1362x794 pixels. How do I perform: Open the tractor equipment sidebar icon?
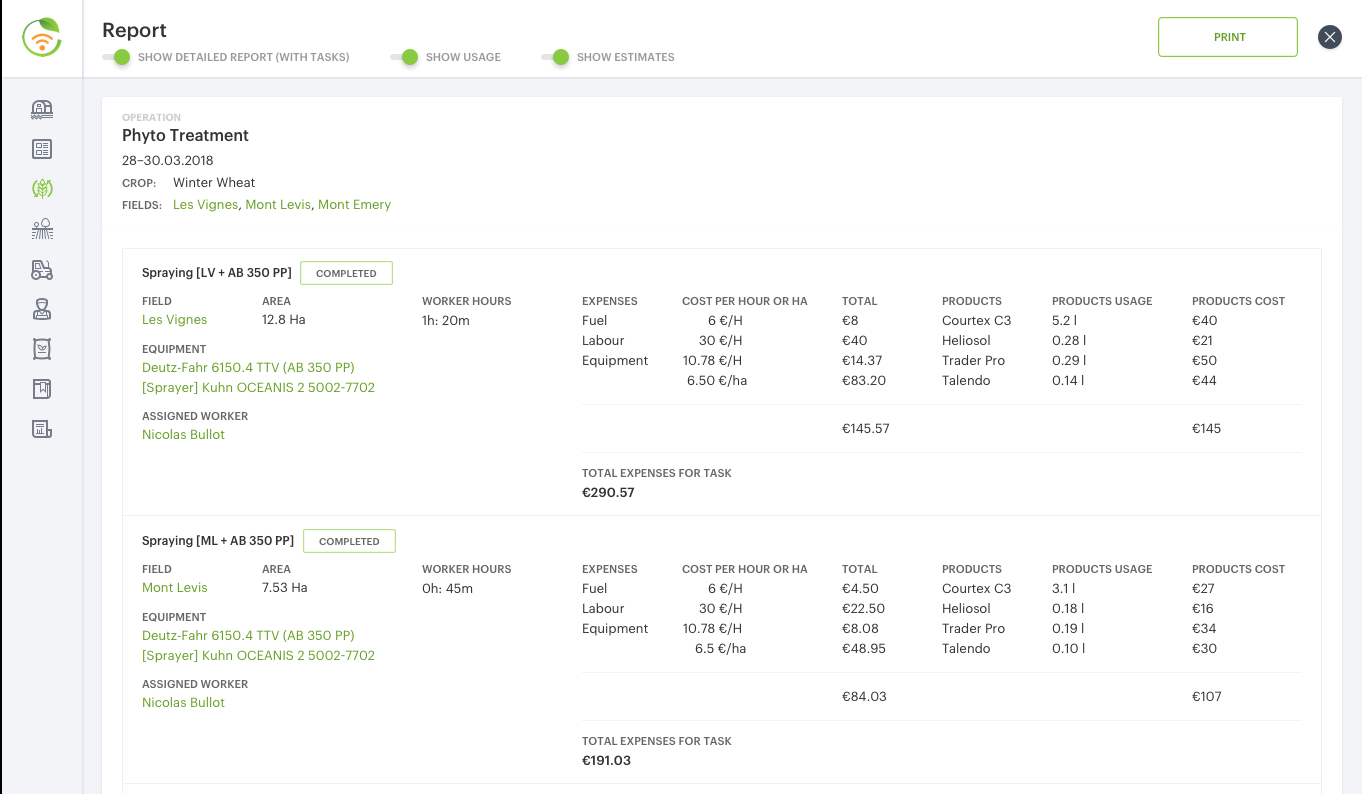42,269
